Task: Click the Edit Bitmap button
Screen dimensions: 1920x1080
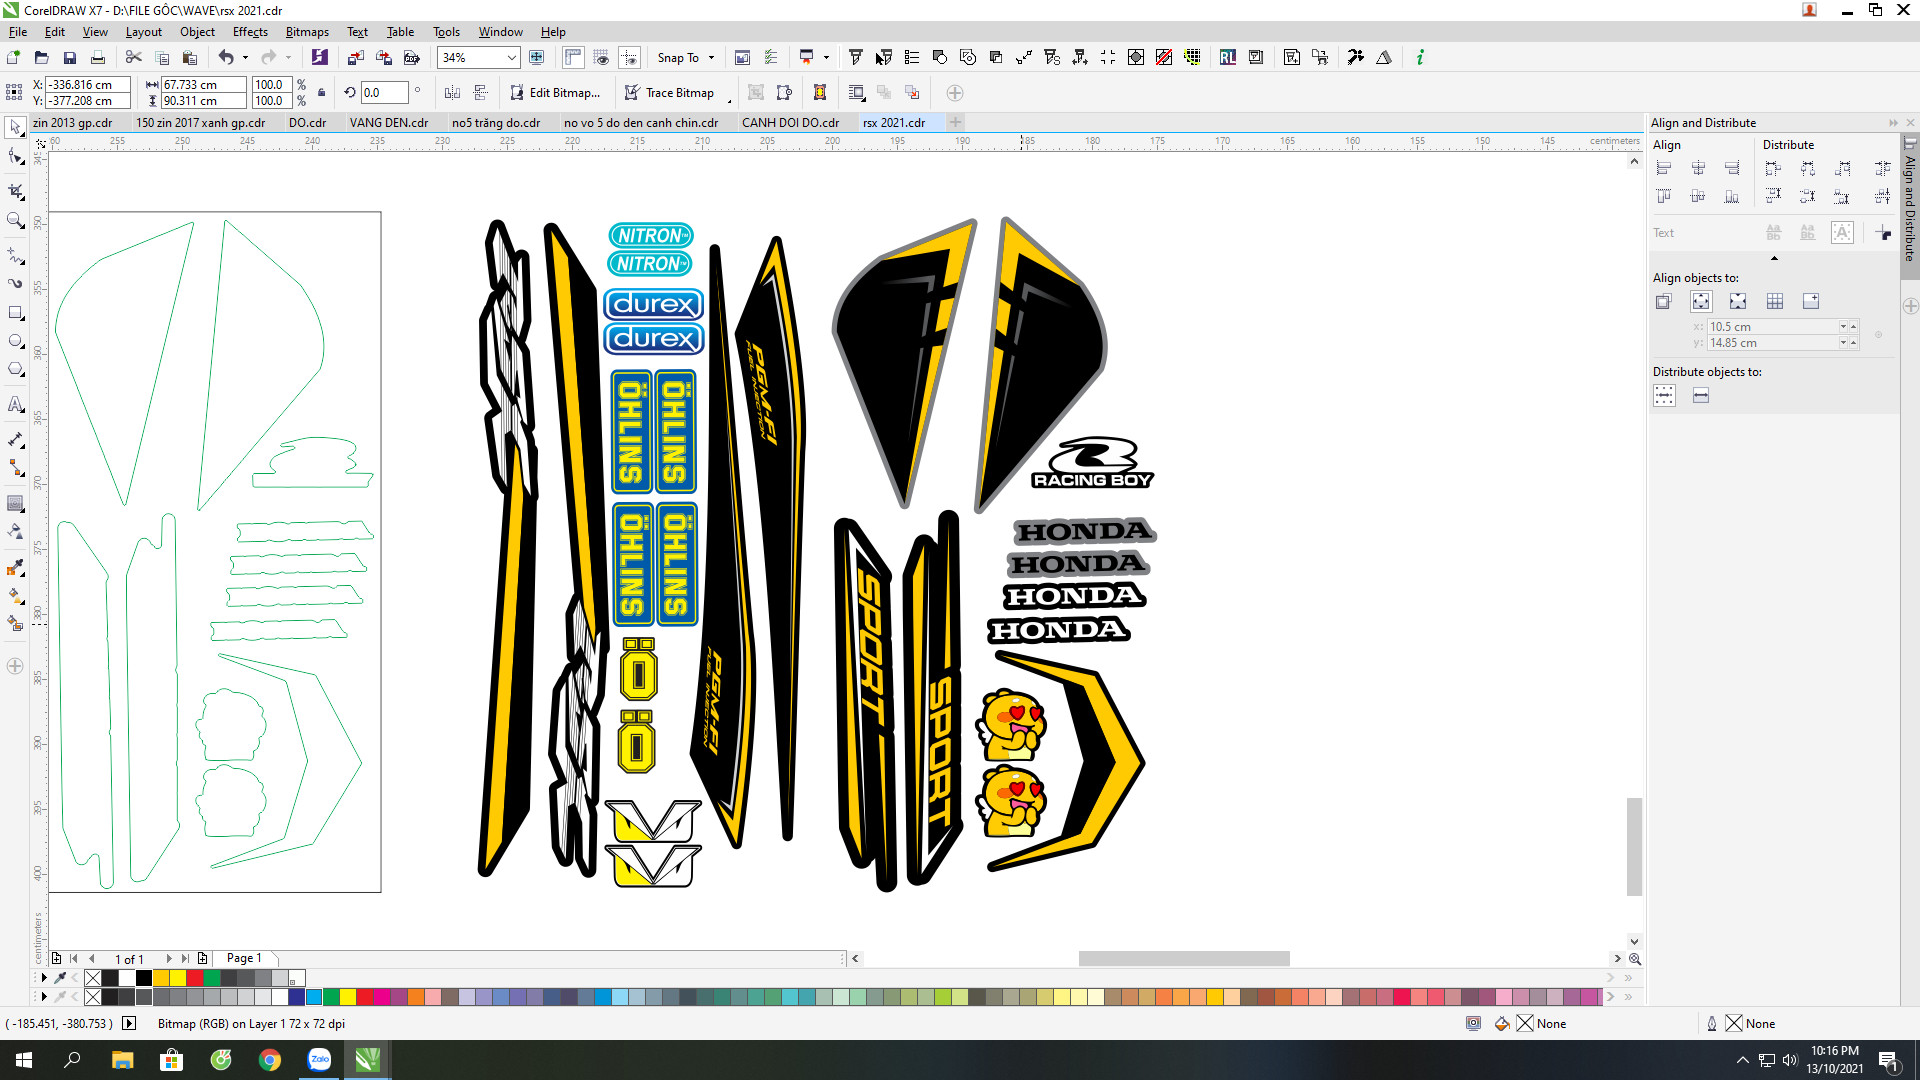Action: (555, 93)
